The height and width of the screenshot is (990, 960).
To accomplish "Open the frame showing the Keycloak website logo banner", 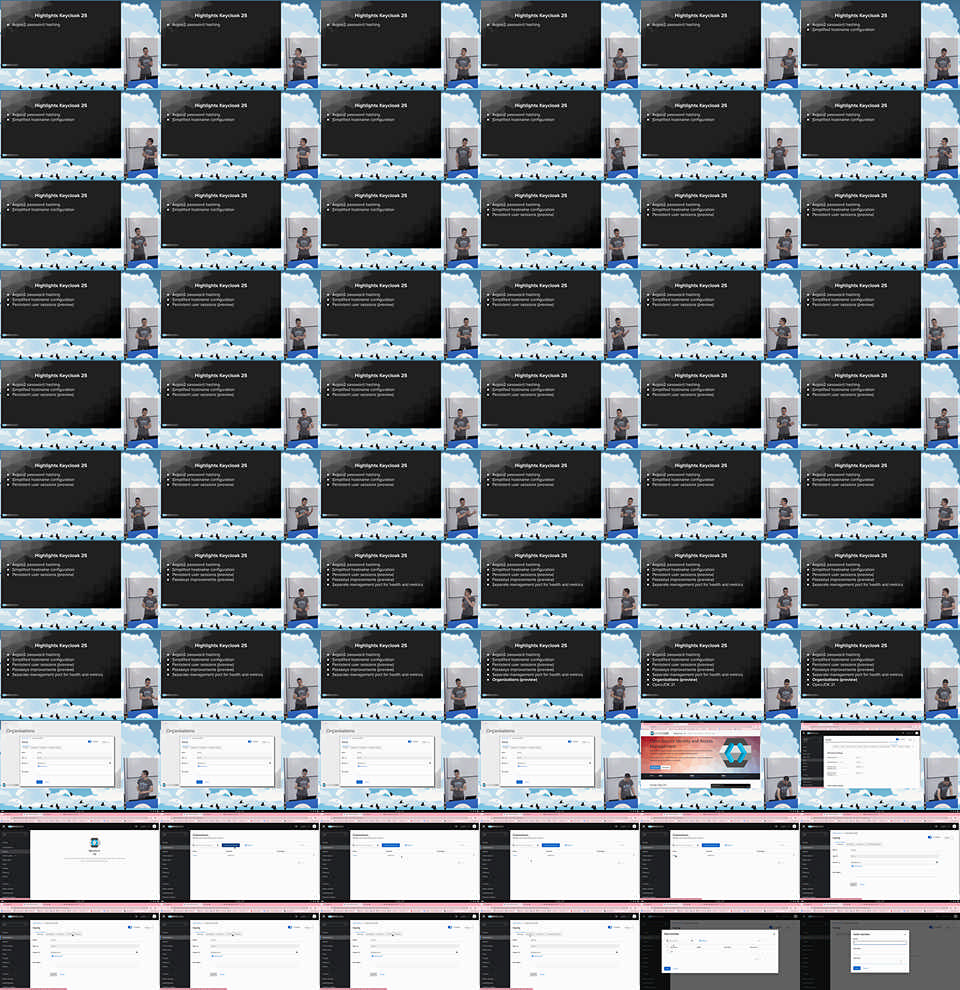I will 719,765.
